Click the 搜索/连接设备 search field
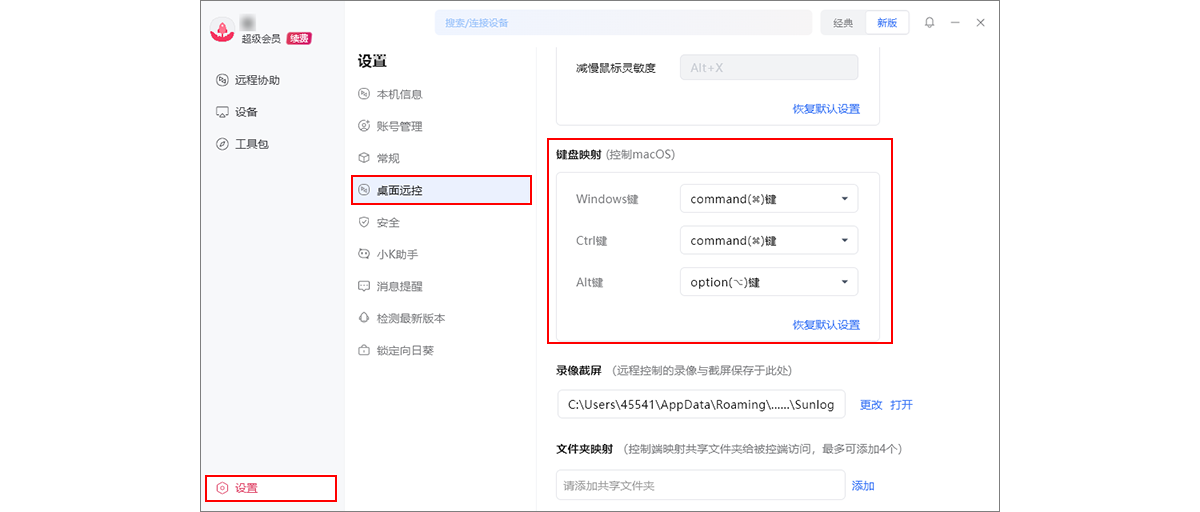The width and height of the screenshot is (1200, 512). click(x=622, y=22)
